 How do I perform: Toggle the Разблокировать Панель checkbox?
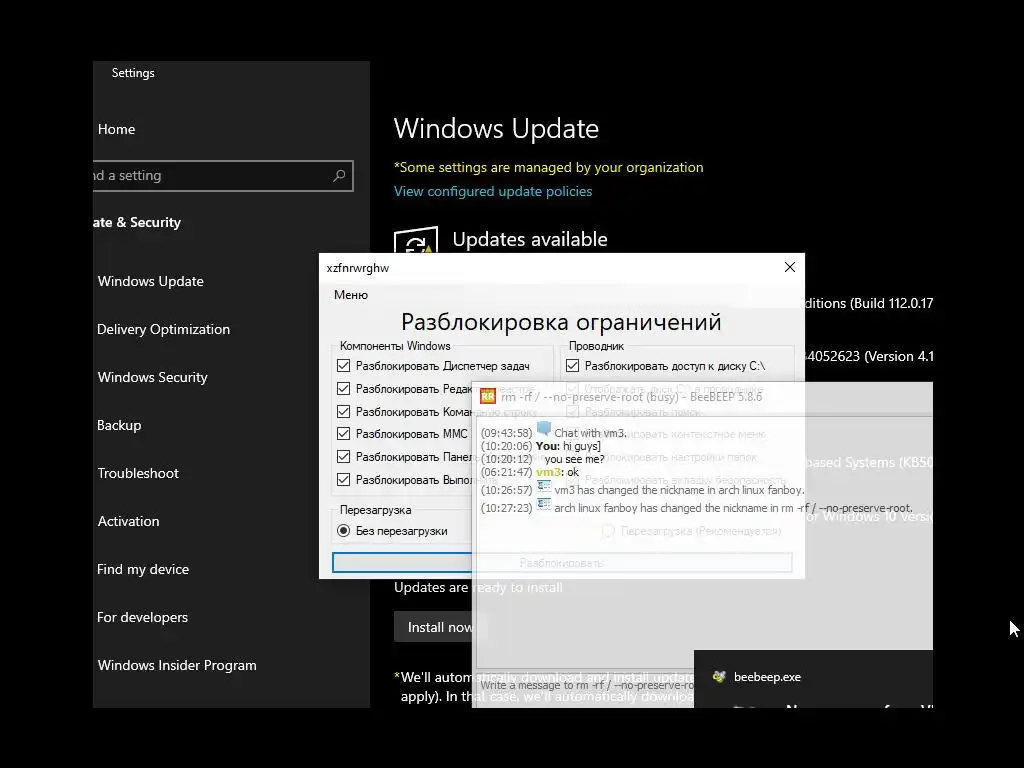click(344, 456)
